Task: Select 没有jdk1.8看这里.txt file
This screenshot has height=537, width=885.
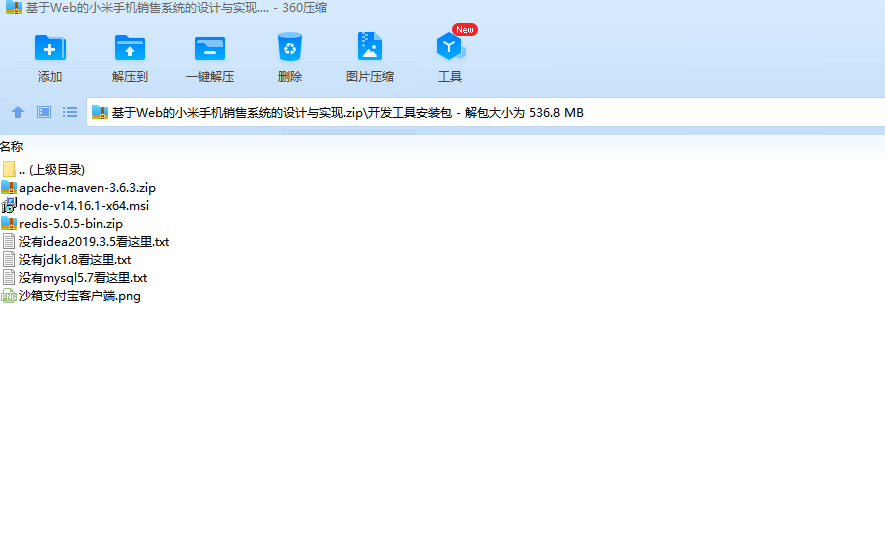Action: click(x=67, y=260)
